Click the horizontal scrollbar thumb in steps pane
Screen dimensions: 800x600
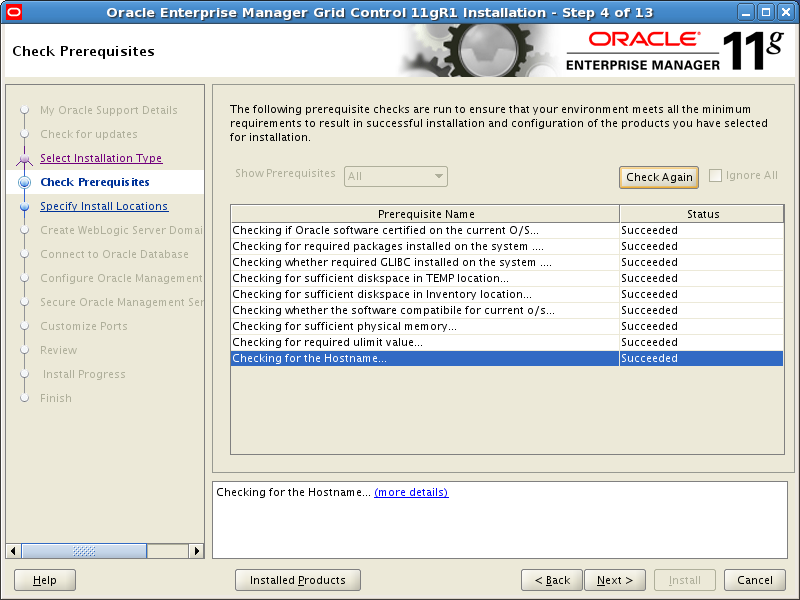coord(84,551)
